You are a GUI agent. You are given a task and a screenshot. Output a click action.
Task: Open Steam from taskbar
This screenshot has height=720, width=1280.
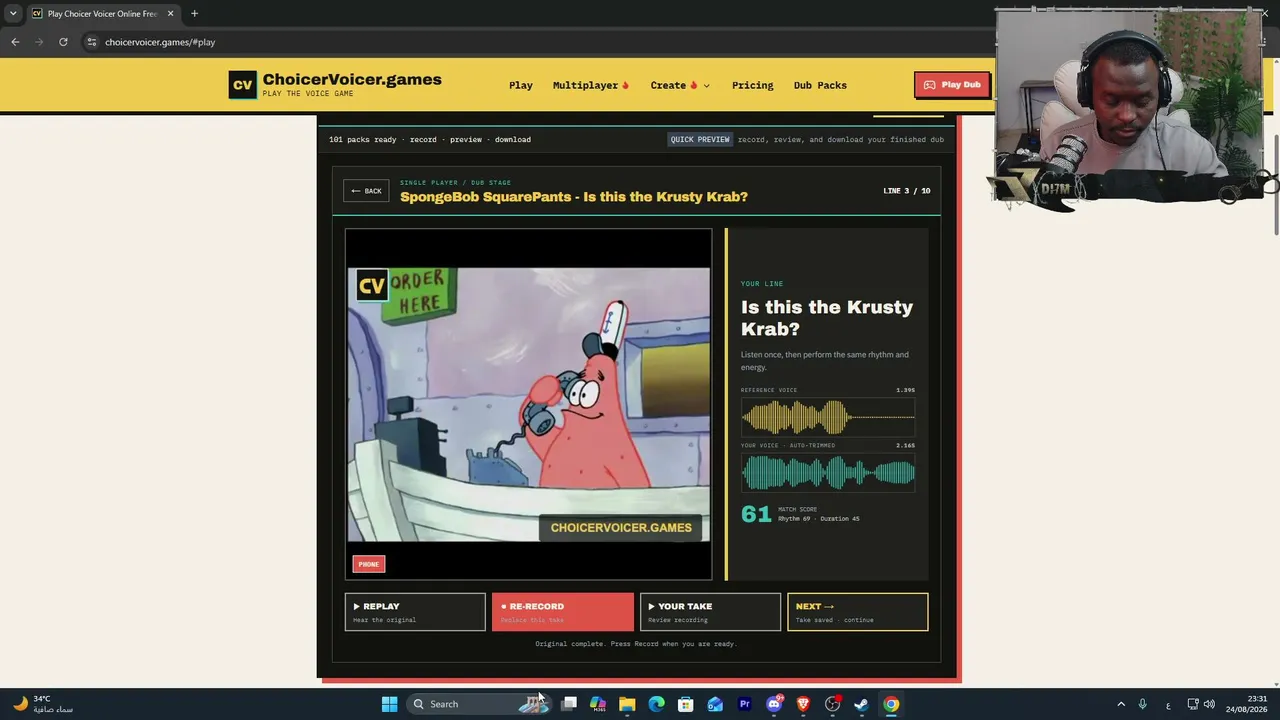(x=861, y=704)
